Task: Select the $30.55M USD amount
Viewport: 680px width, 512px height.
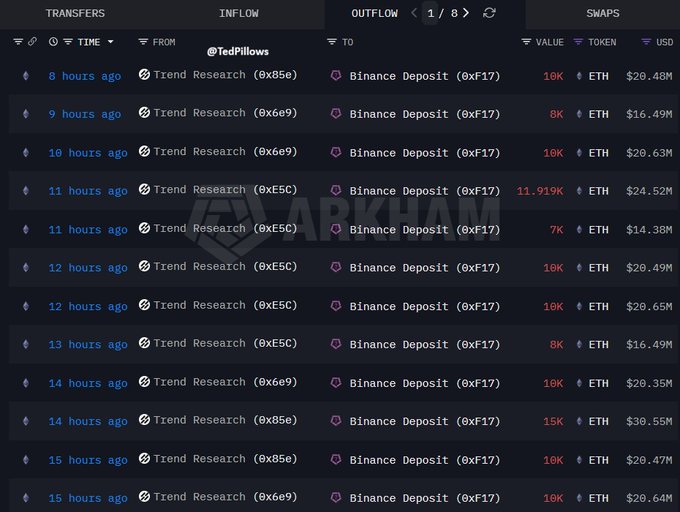Action: click(649, 421)
